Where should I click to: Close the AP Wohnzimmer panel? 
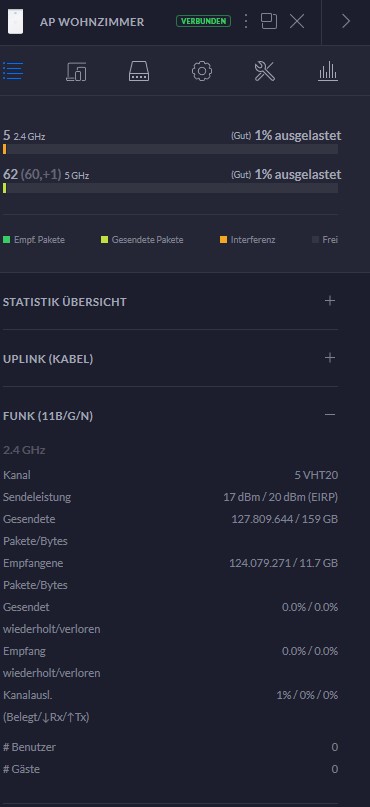tap(297, 21)
